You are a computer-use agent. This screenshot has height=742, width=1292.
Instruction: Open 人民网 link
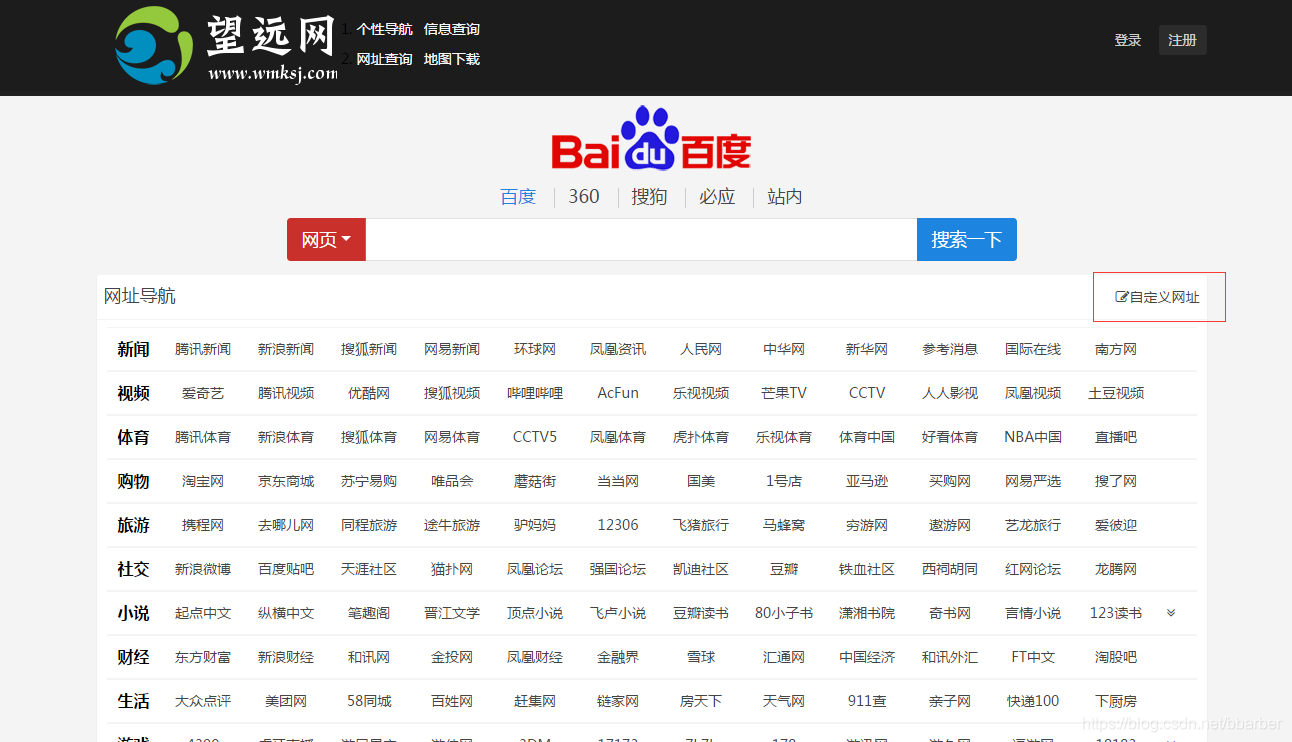click(701, 349)
